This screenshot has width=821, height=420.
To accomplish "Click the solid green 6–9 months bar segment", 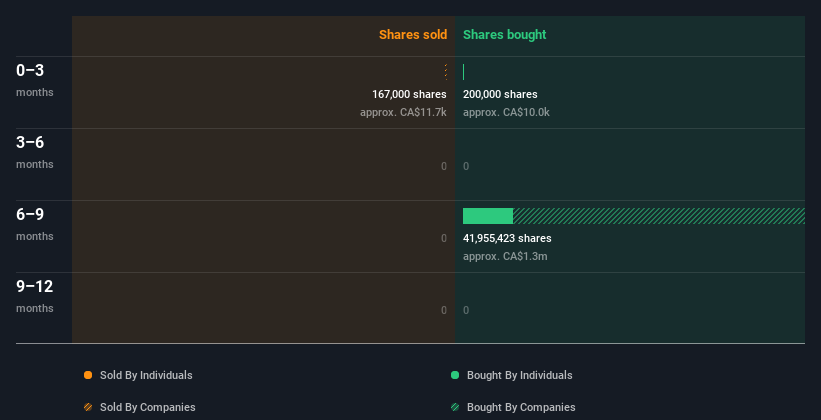I will (x=488, y=216).
